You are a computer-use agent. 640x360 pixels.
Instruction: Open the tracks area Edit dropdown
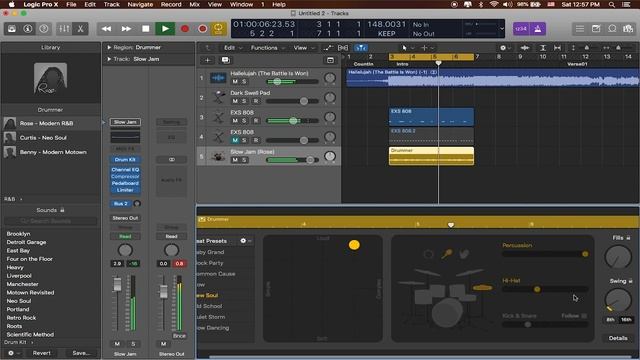pos(233,48)
